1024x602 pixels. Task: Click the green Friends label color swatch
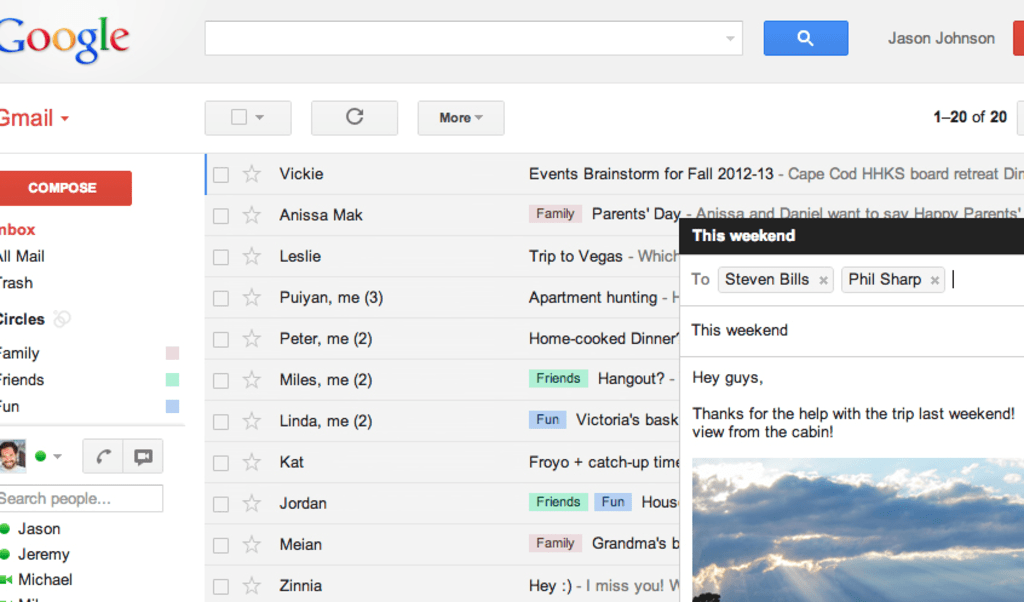point(172,380)
